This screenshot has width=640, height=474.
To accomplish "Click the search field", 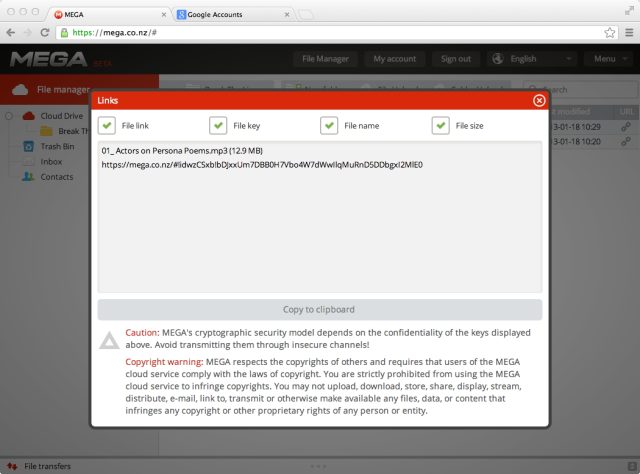I will (x=580, y=89).
